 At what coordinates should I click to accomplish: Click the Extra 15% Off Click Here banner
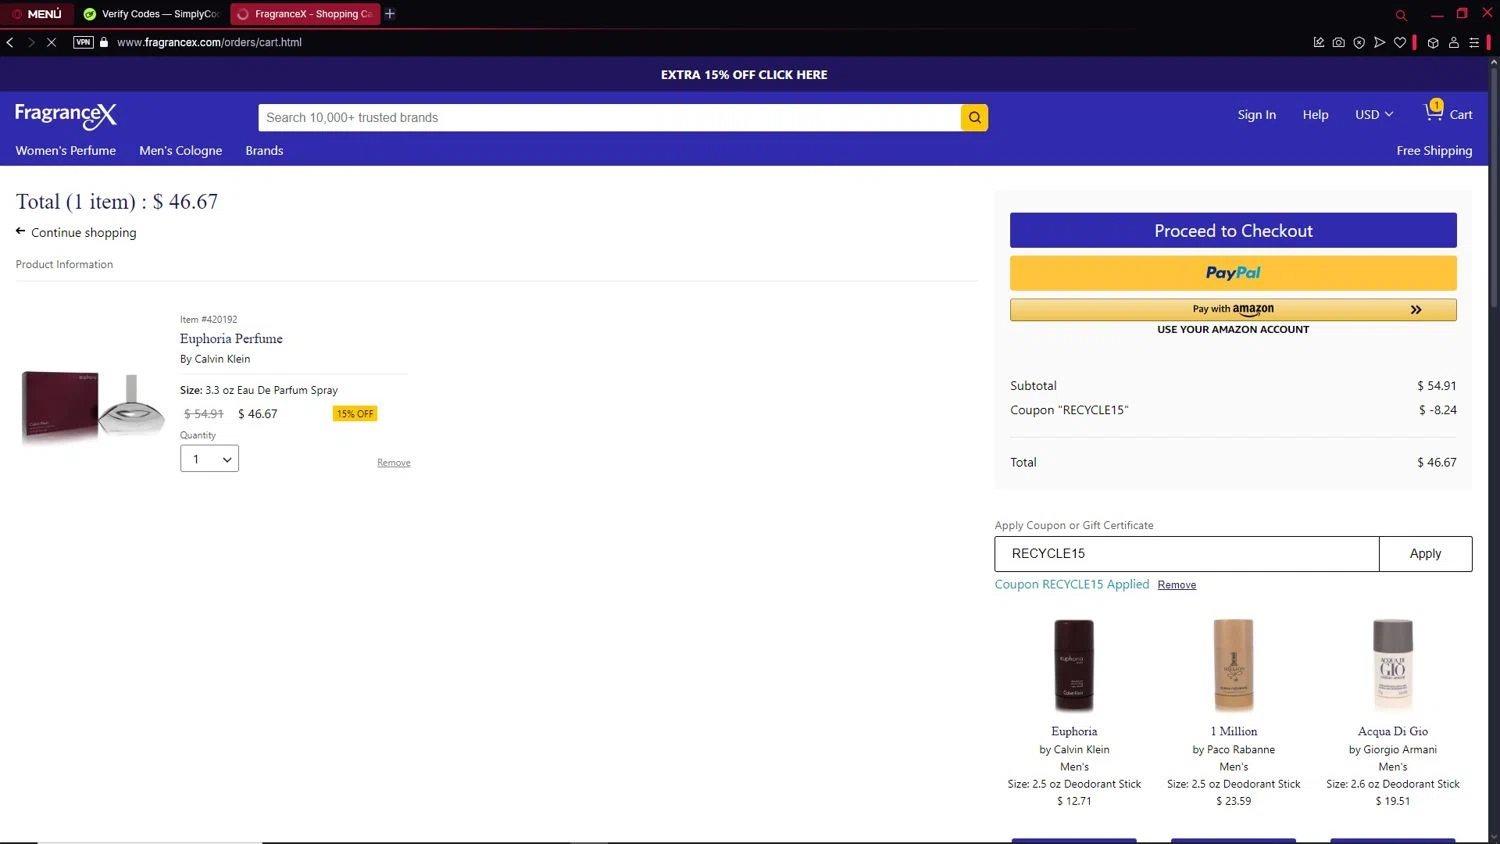click(744, 75)
